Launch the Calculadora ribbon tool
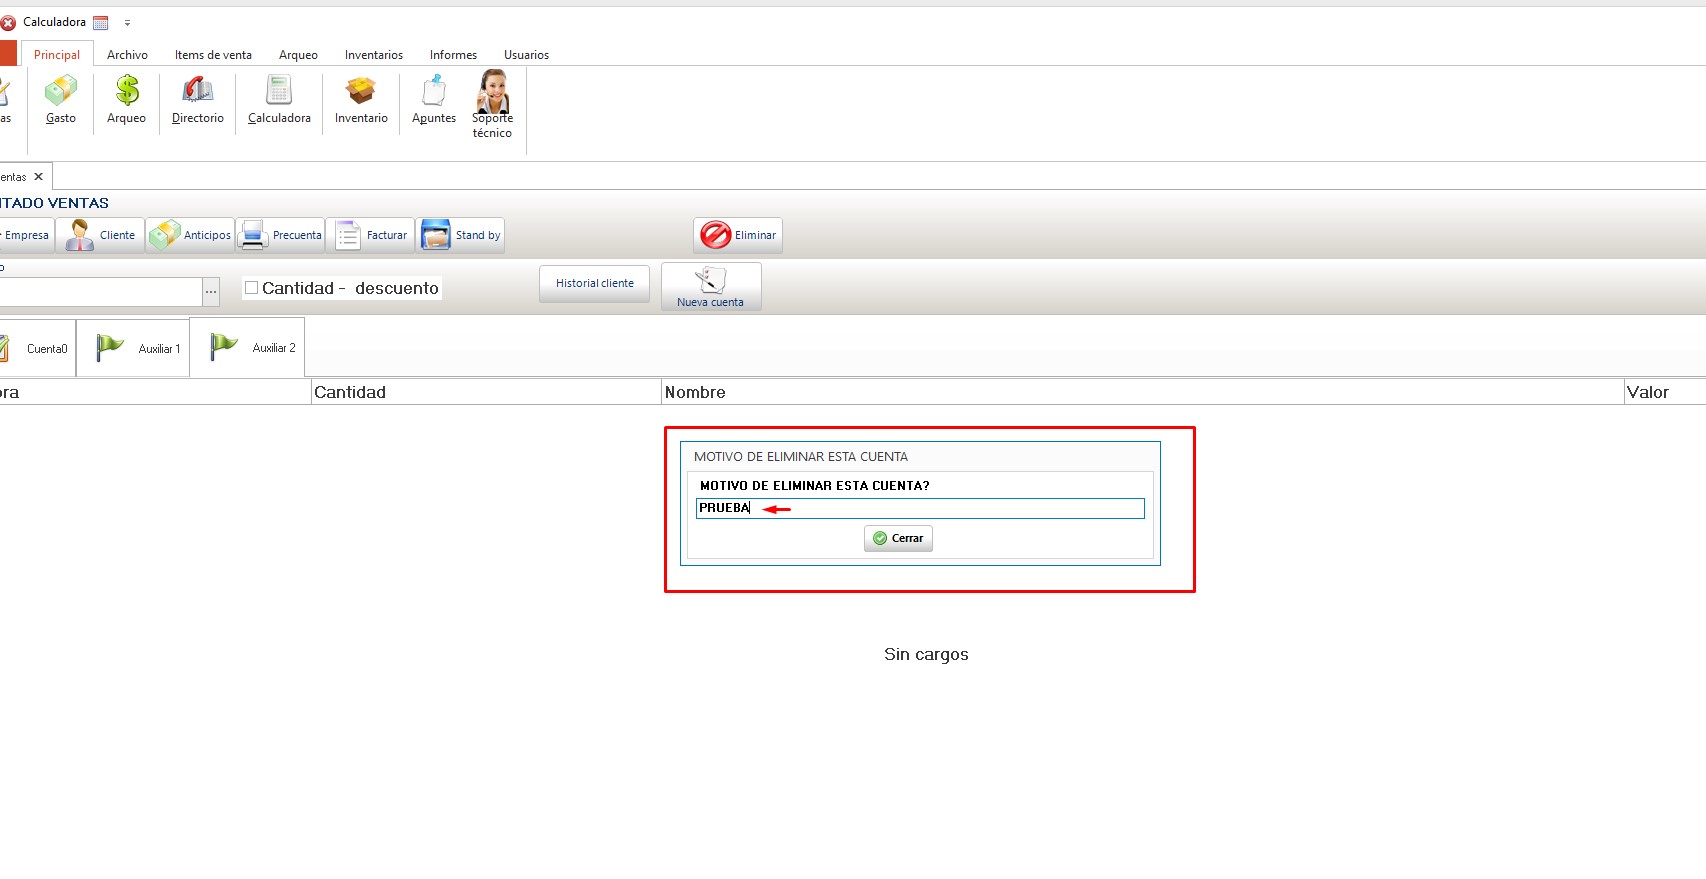This screenshot has width=1706, height=879. tap(279, 100)
